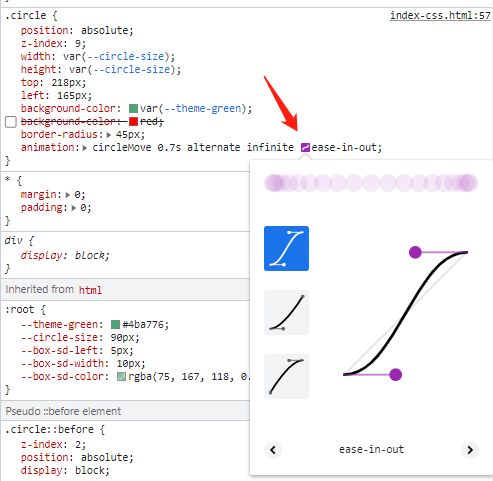Select the ease-in curve preset thumbnail
The image size is (493, 481).
(286, 313)
